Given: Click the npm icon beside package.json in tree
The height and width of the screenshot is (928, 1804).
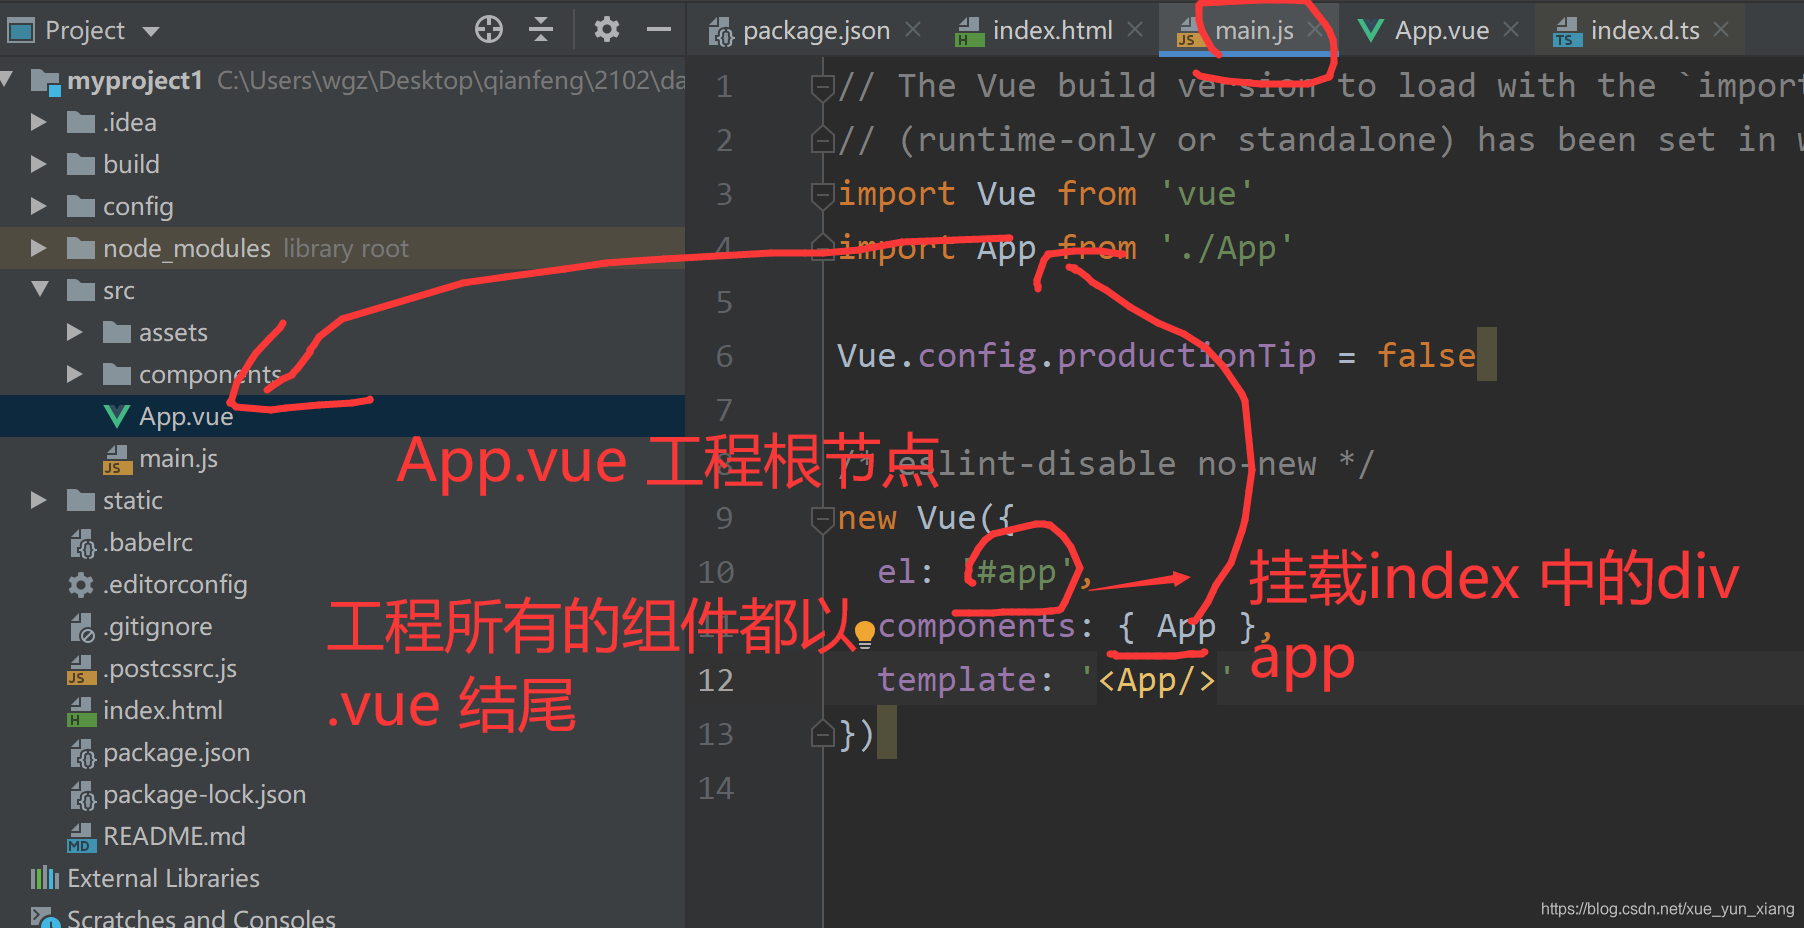Looking at the screenshot, I should click(x=82, y=752).
